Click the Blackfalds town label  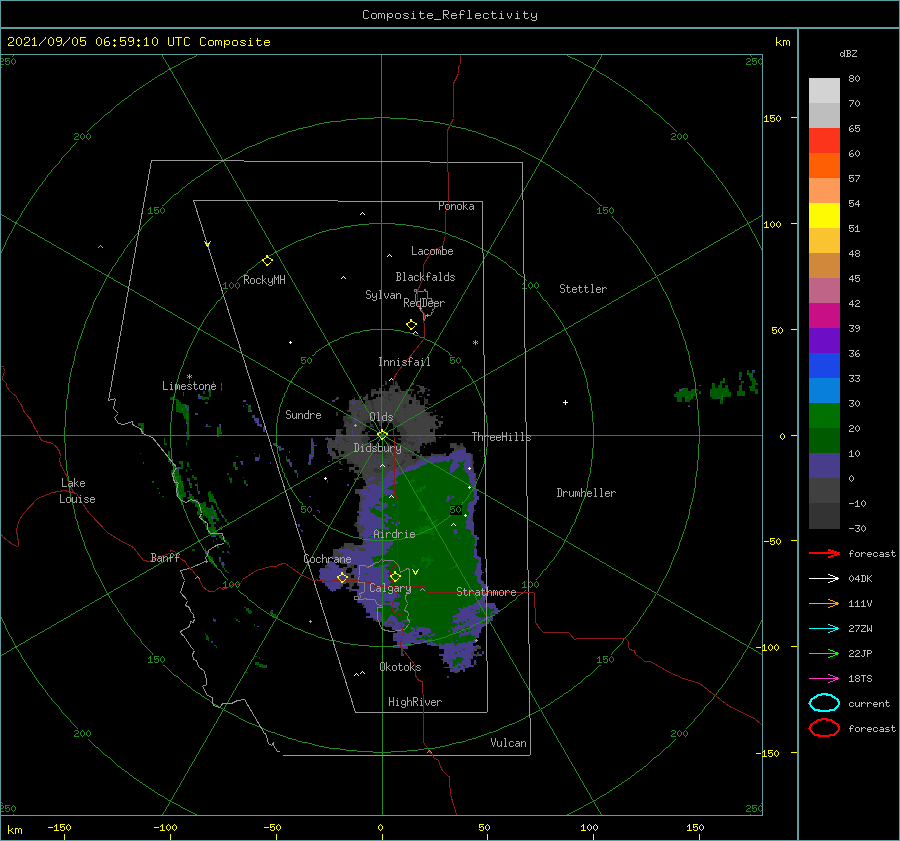(x=425, y=277)
